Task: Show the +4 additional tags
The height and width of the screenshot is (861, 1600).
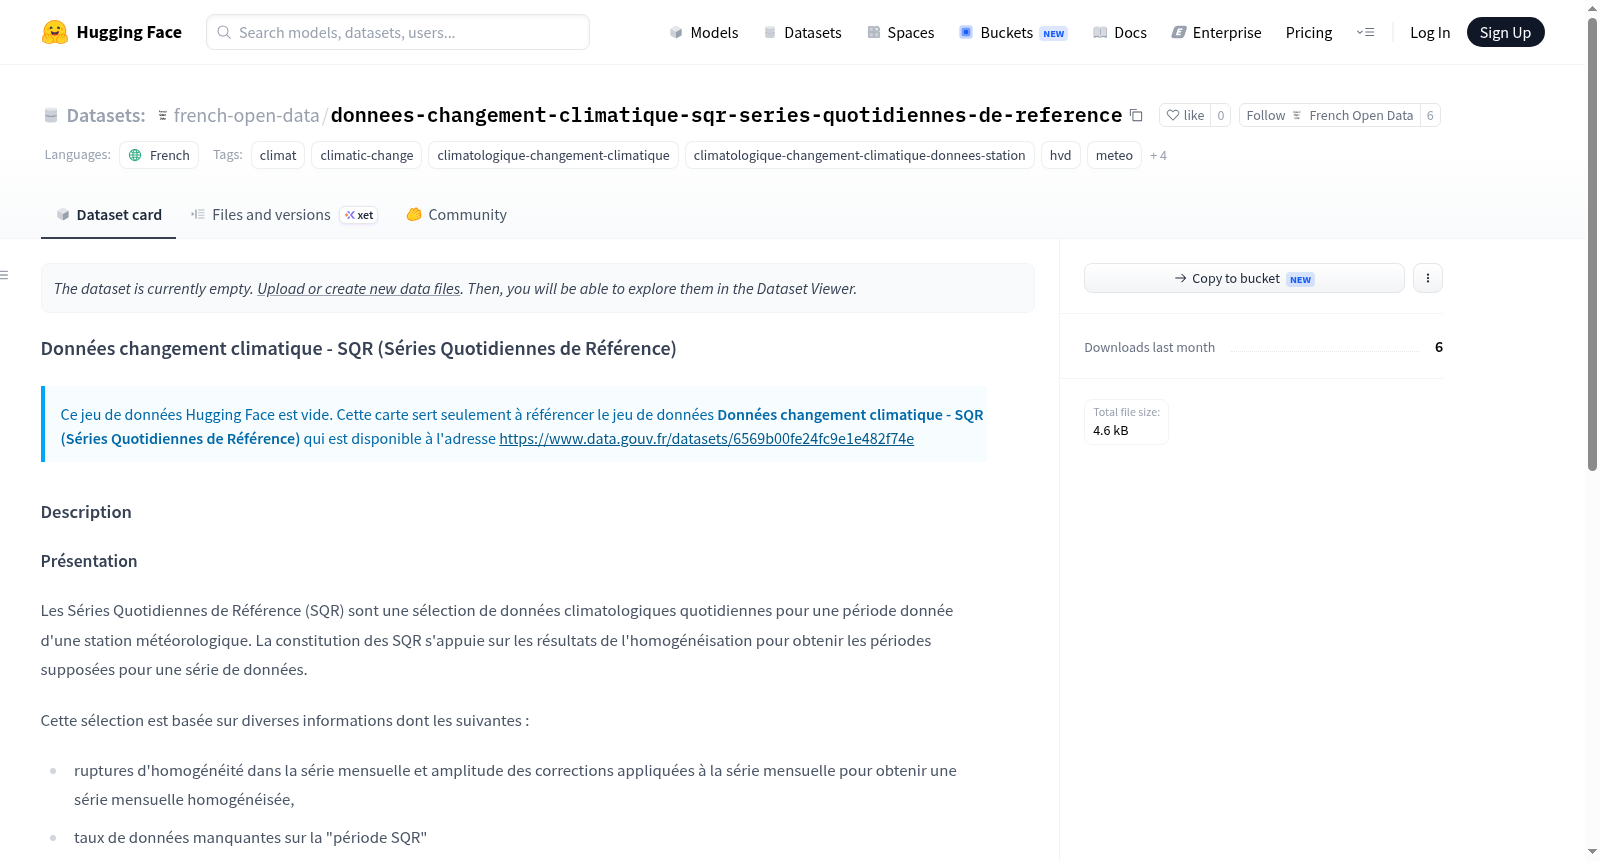Action: [1158, 155]
